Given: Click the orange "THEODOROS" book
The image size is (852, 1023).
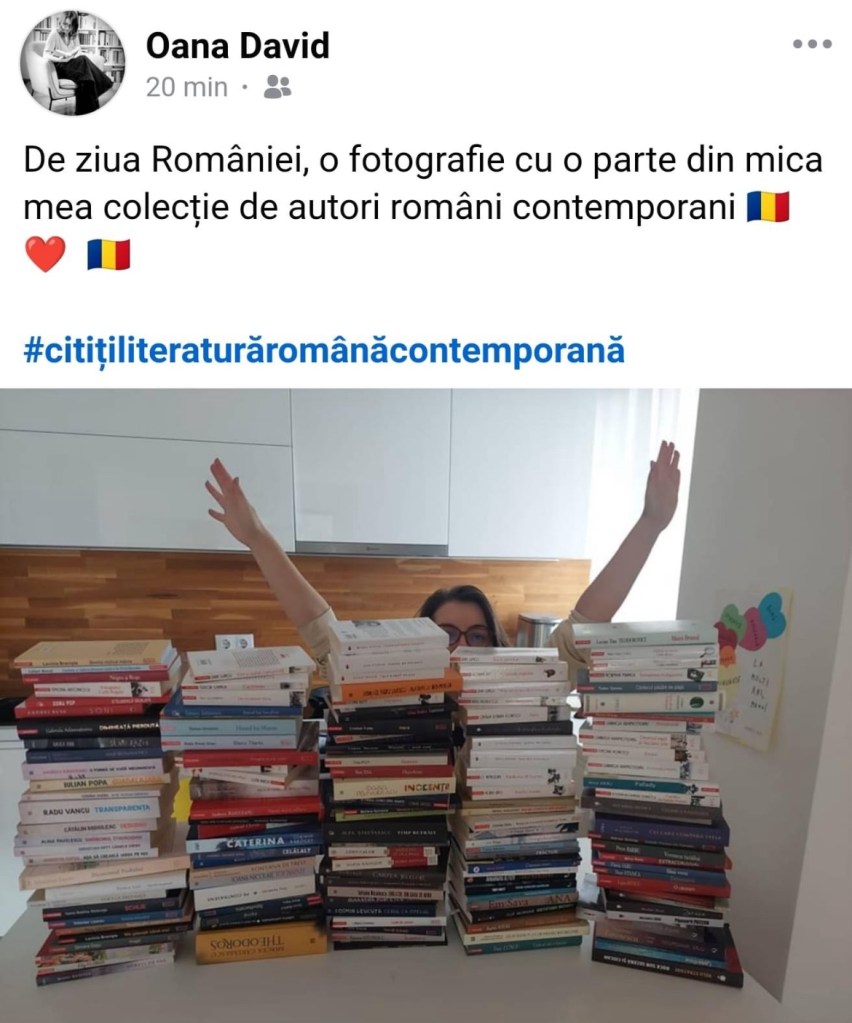Looking at the screenshot, I should coord(260,944).
